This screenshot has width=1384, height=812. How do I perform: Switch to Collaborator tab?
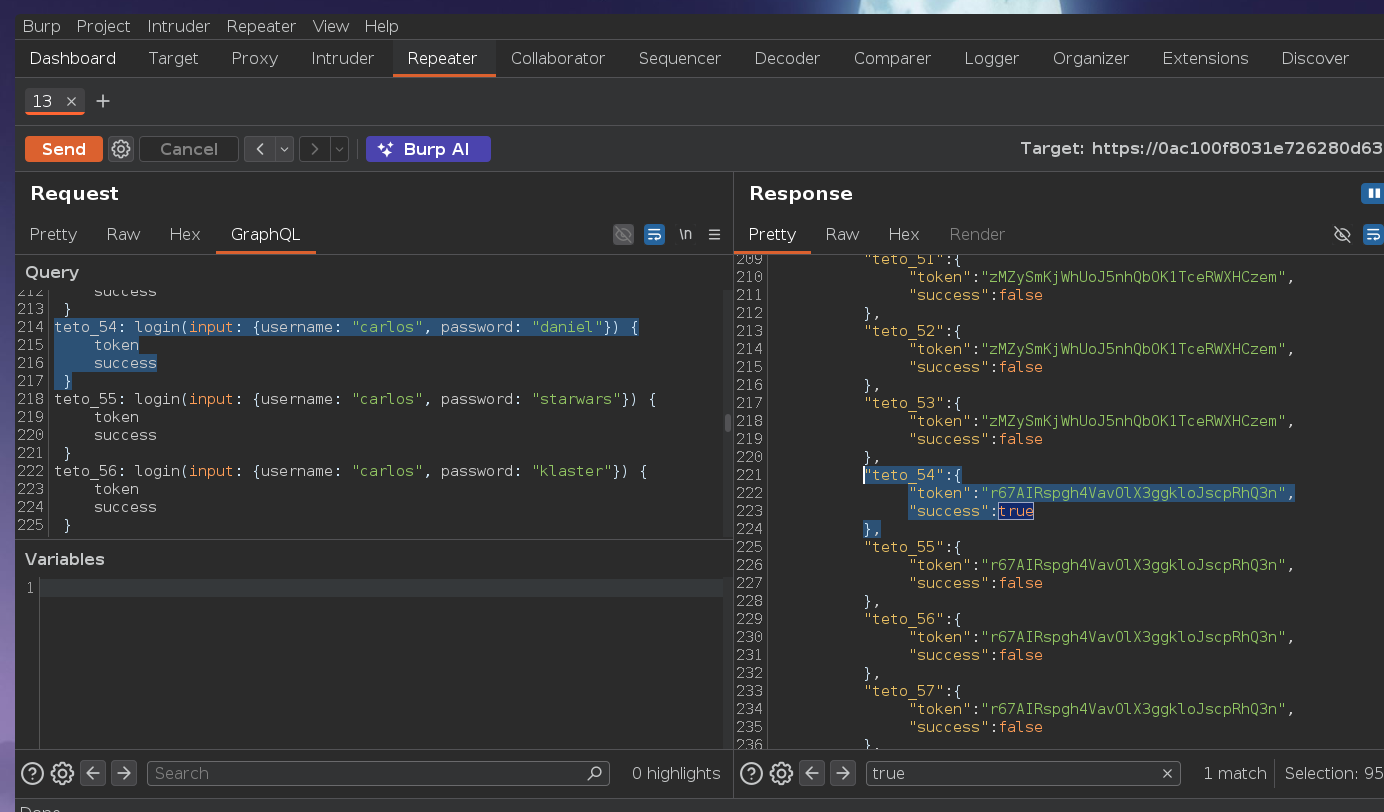(x=558, y=58)
